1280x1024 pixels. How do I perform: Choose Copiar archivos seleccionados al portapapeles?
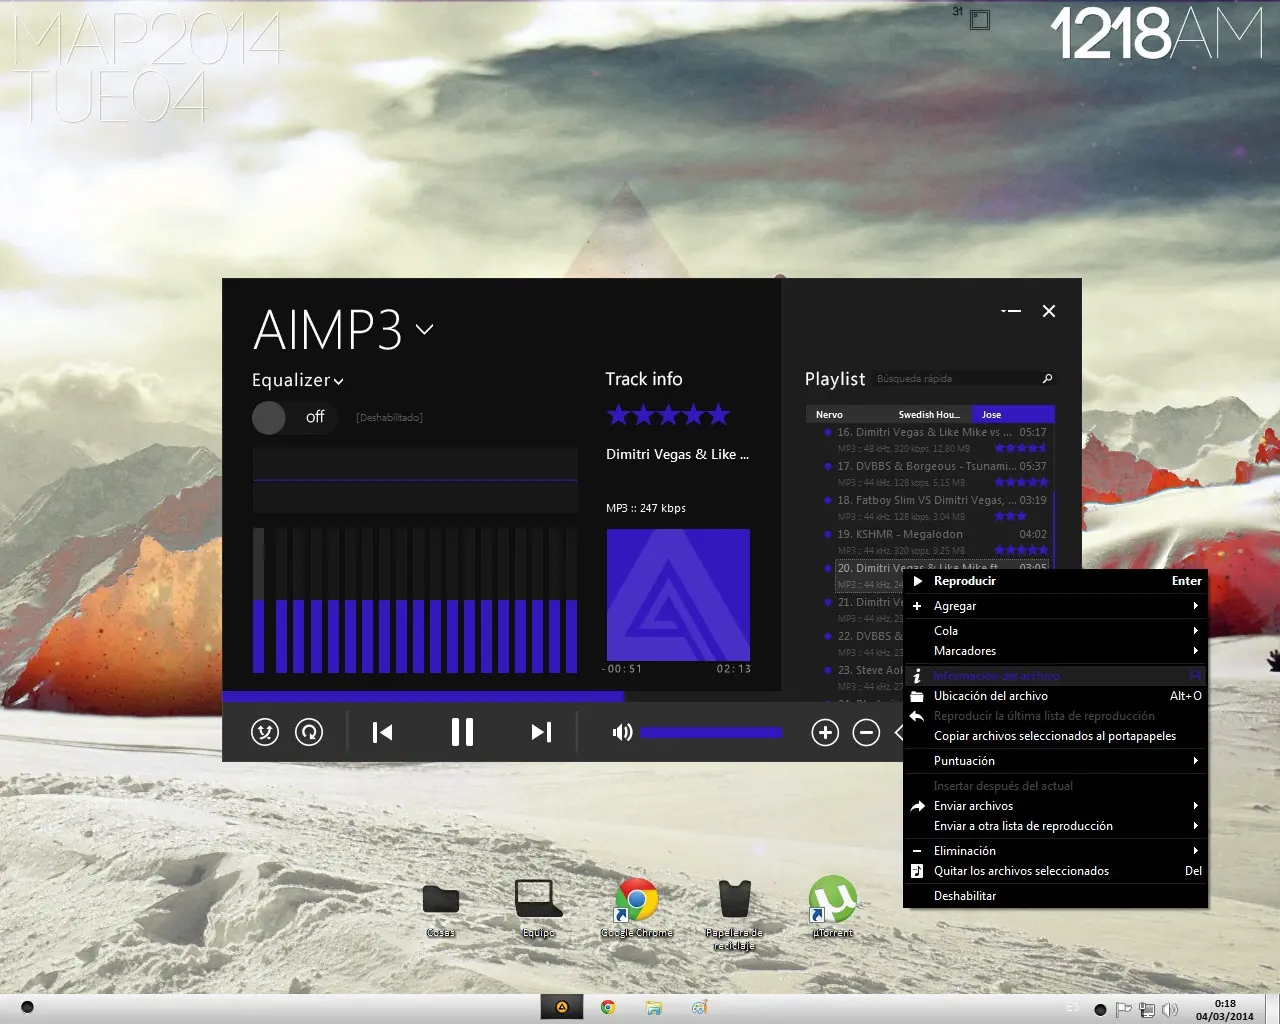(x=1056, y=736)
